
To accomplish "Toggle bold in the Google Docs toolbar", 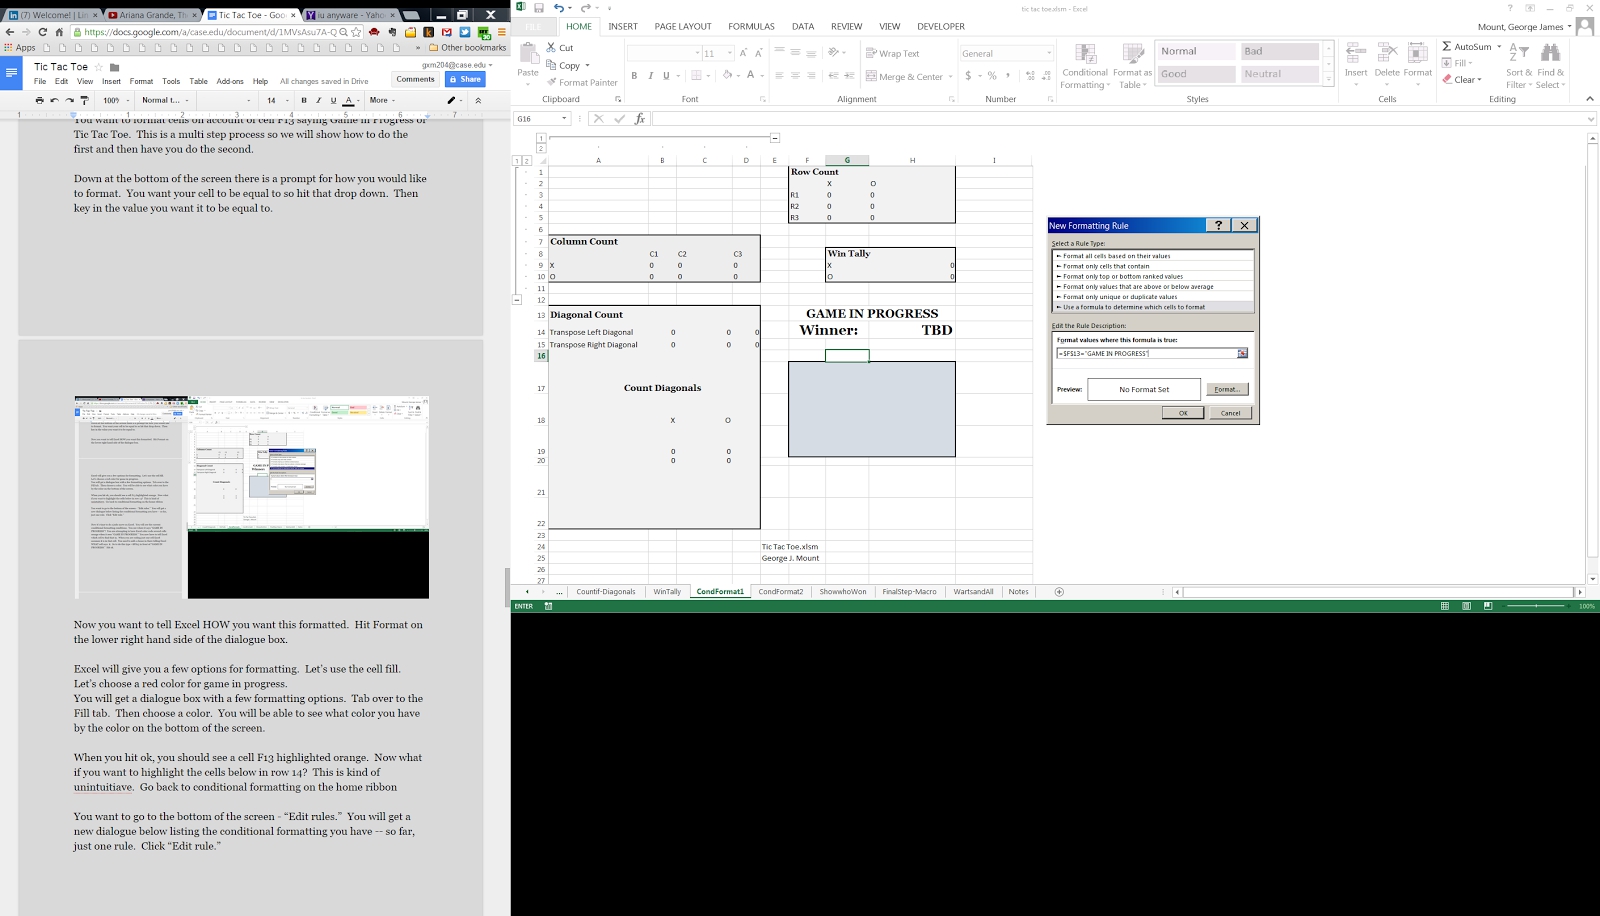I will 304,100.
